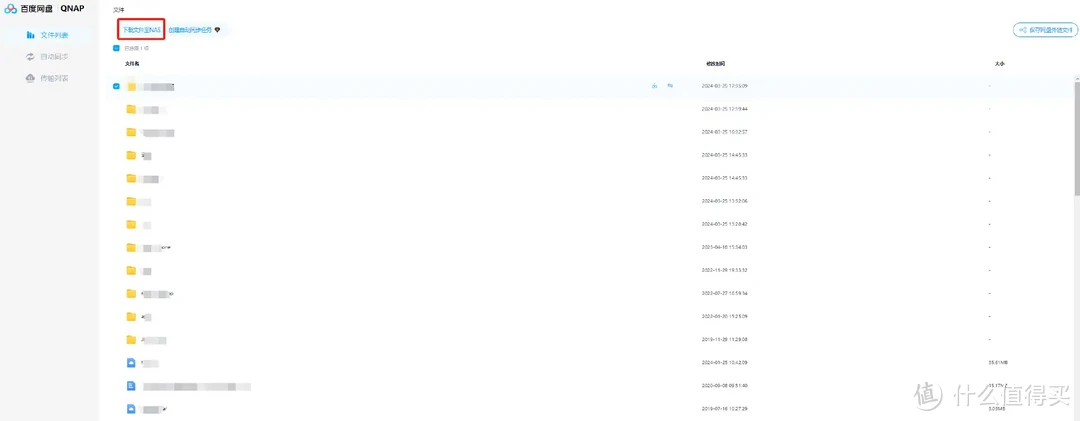This screenshot has height=421, width=1080.
Task: Click the diamond VIP icon after 创建自动同步任务
Action: pyautogui.click(x=218, y=30)
